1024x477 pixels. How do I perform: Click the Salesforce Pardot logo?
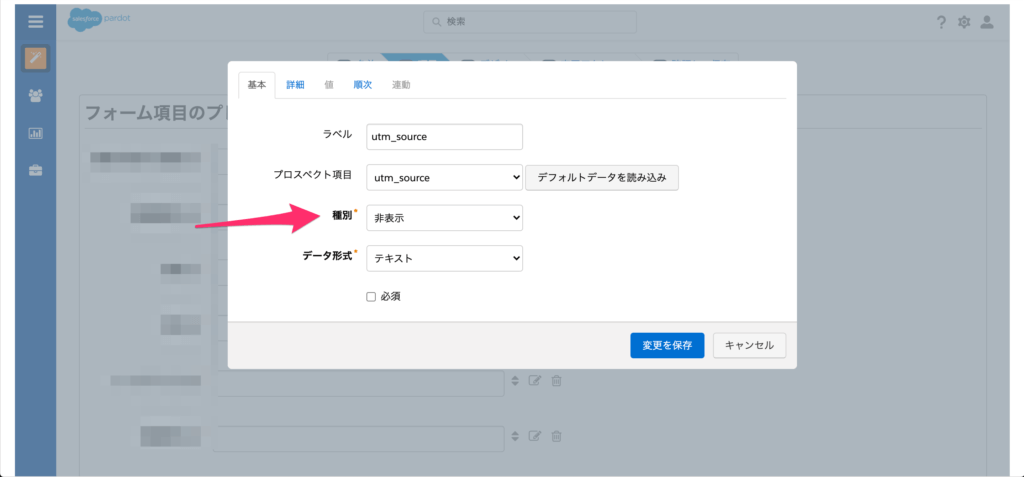98,21
